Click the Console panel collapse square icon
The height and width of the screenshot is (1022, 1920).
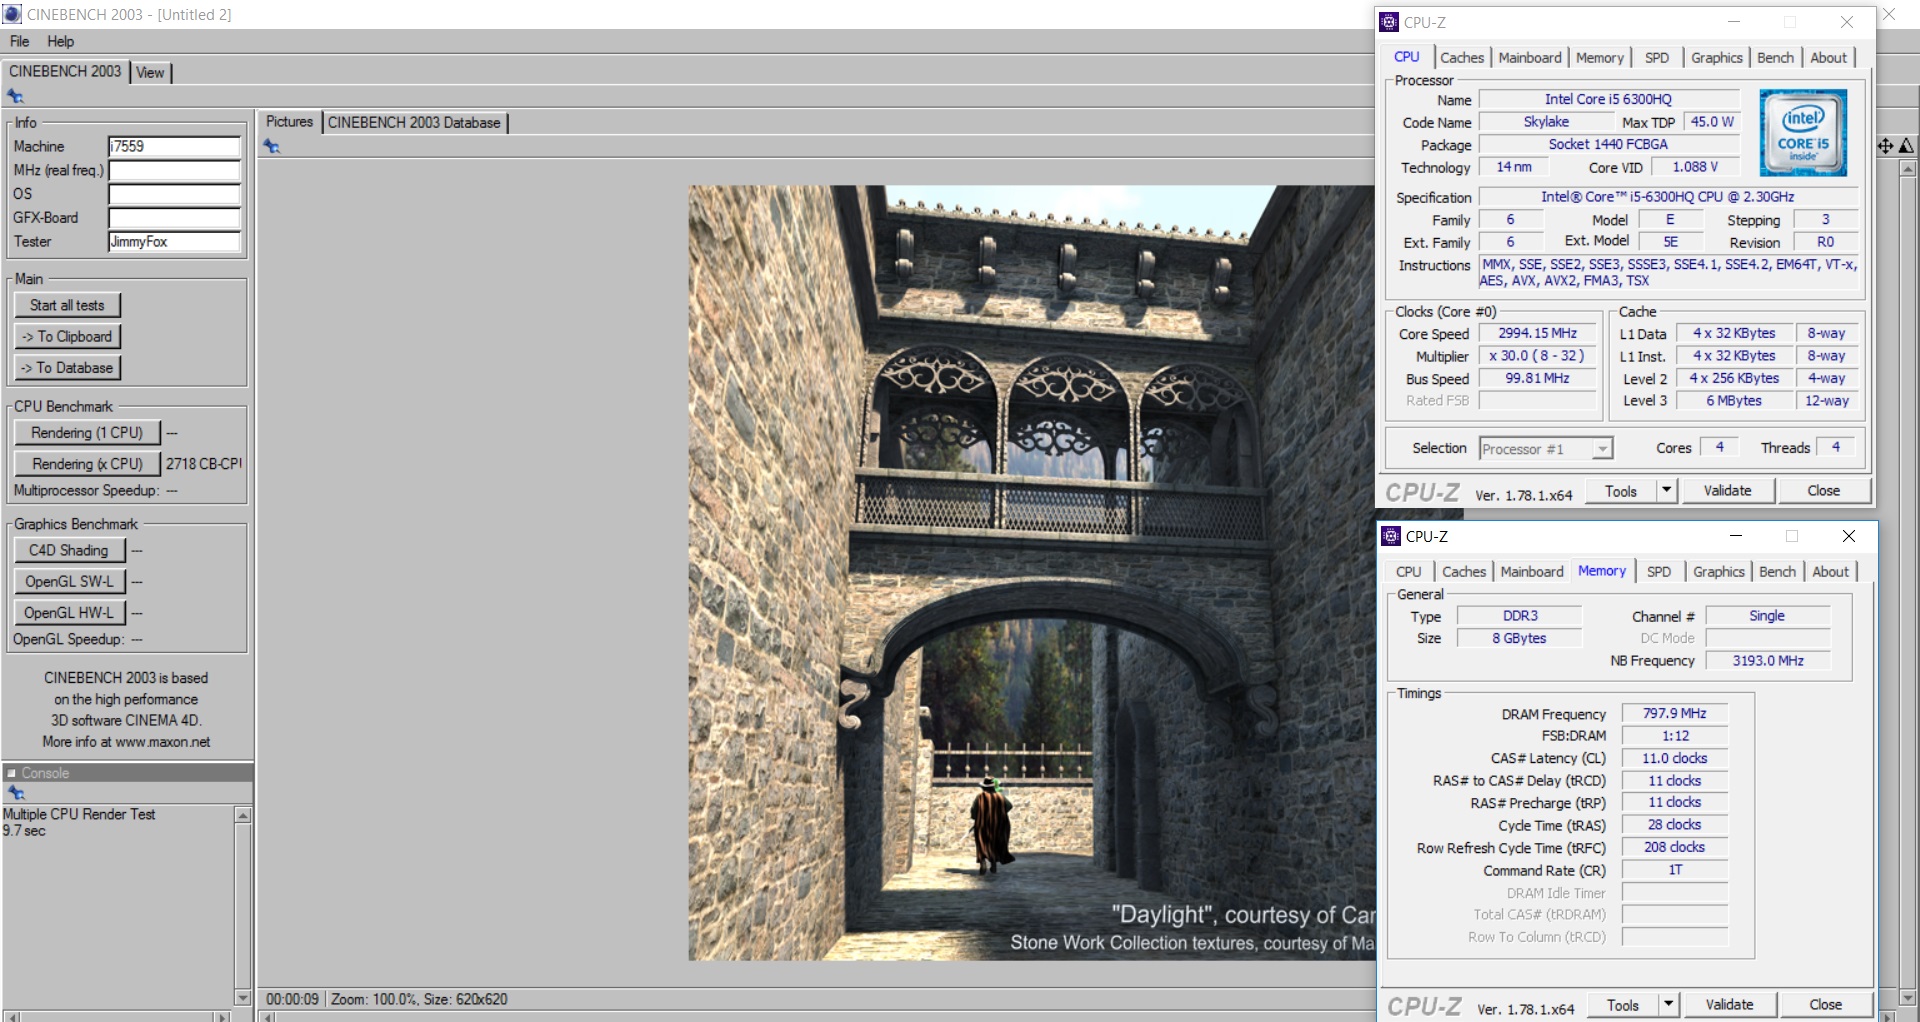click(x=11, y=773)
